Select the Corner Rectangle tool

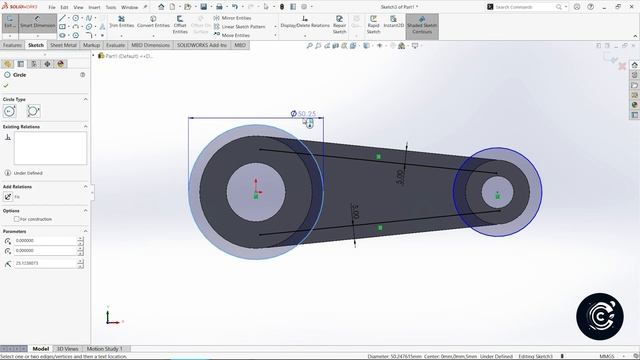[x=62, y=27]
